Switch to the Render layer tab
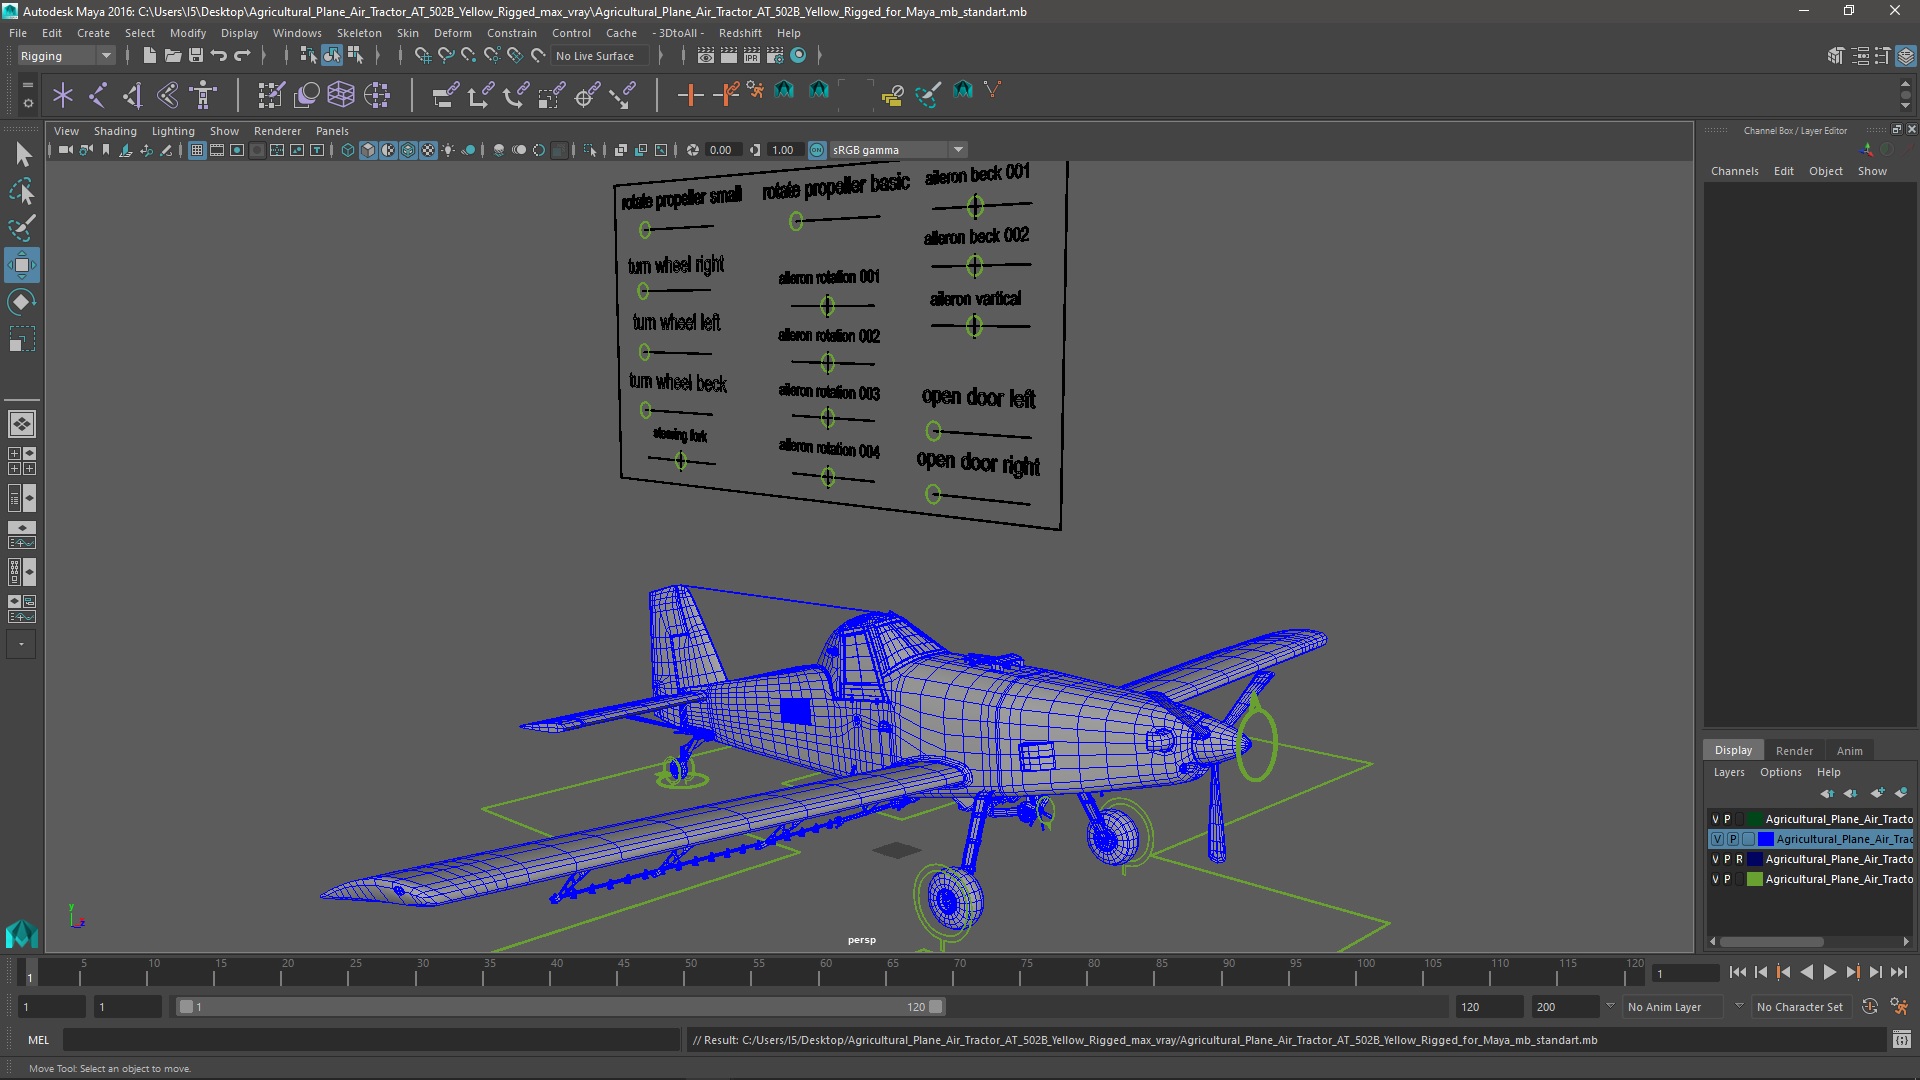This screenshot has width=1920, height=1080. coord(1794,751)
